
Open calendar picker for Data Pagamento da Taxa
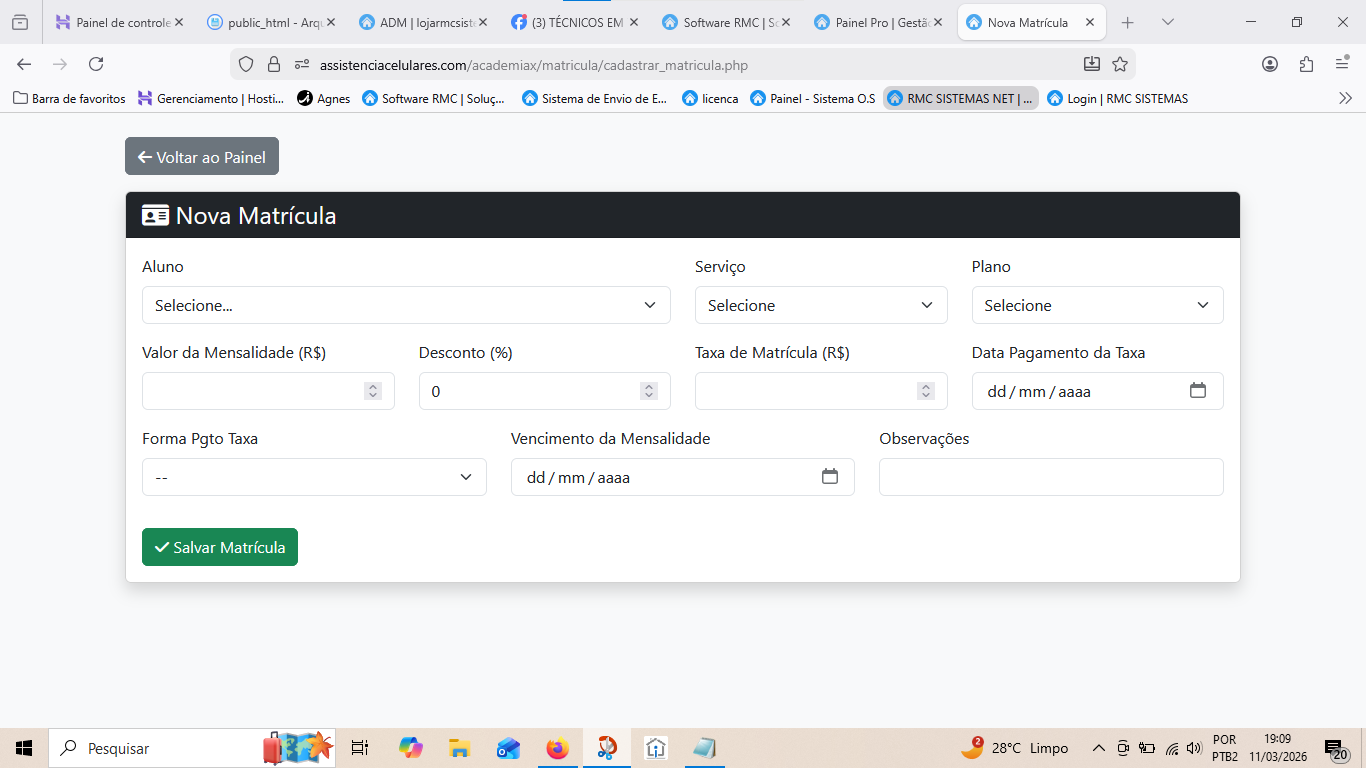(x=1197, y=391)
